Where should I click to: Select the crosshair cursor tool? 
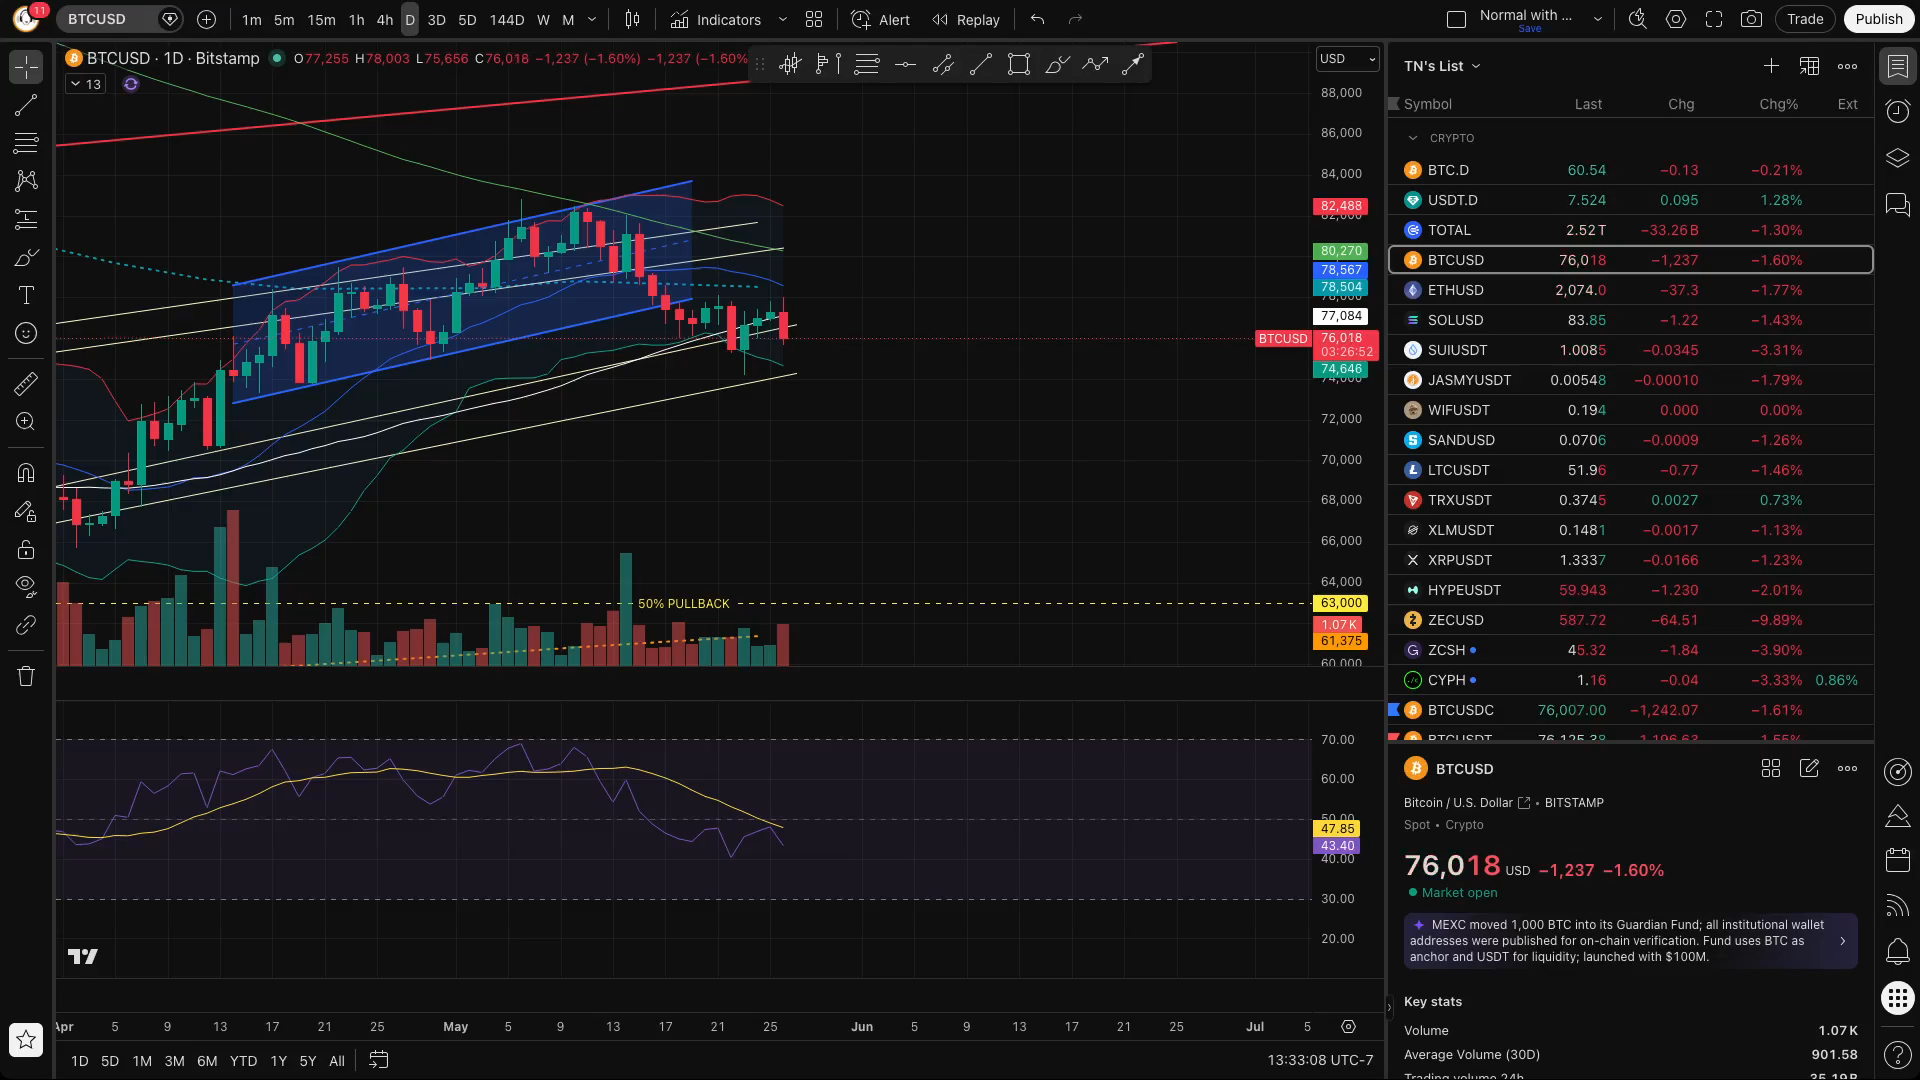(x=26, y=67)
